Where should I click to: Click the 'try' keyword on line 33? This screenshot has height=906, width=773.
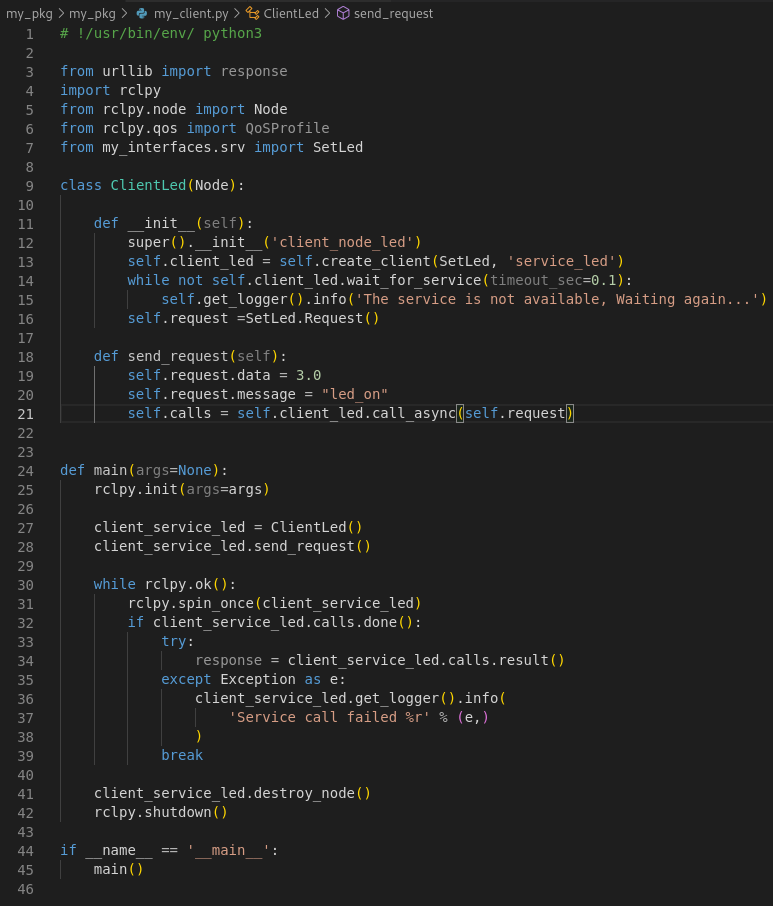click(174, 642)
